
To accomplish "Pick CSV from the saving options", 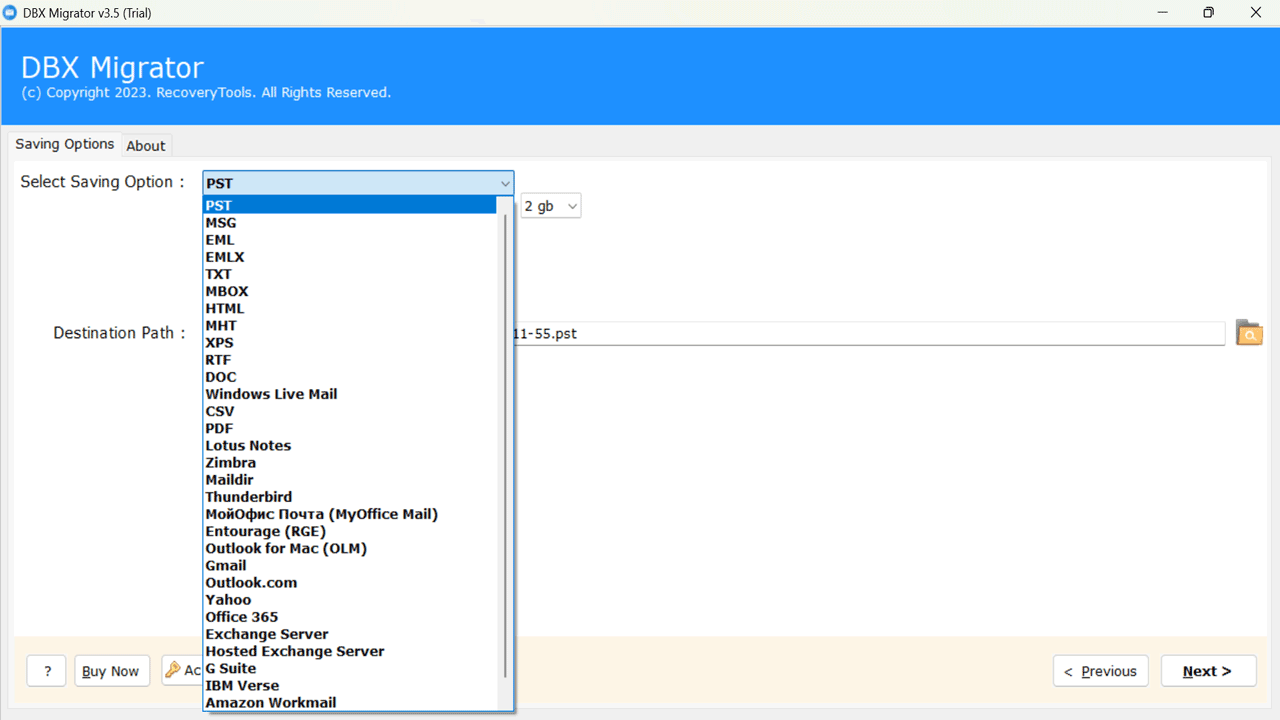I will [350, 411].
